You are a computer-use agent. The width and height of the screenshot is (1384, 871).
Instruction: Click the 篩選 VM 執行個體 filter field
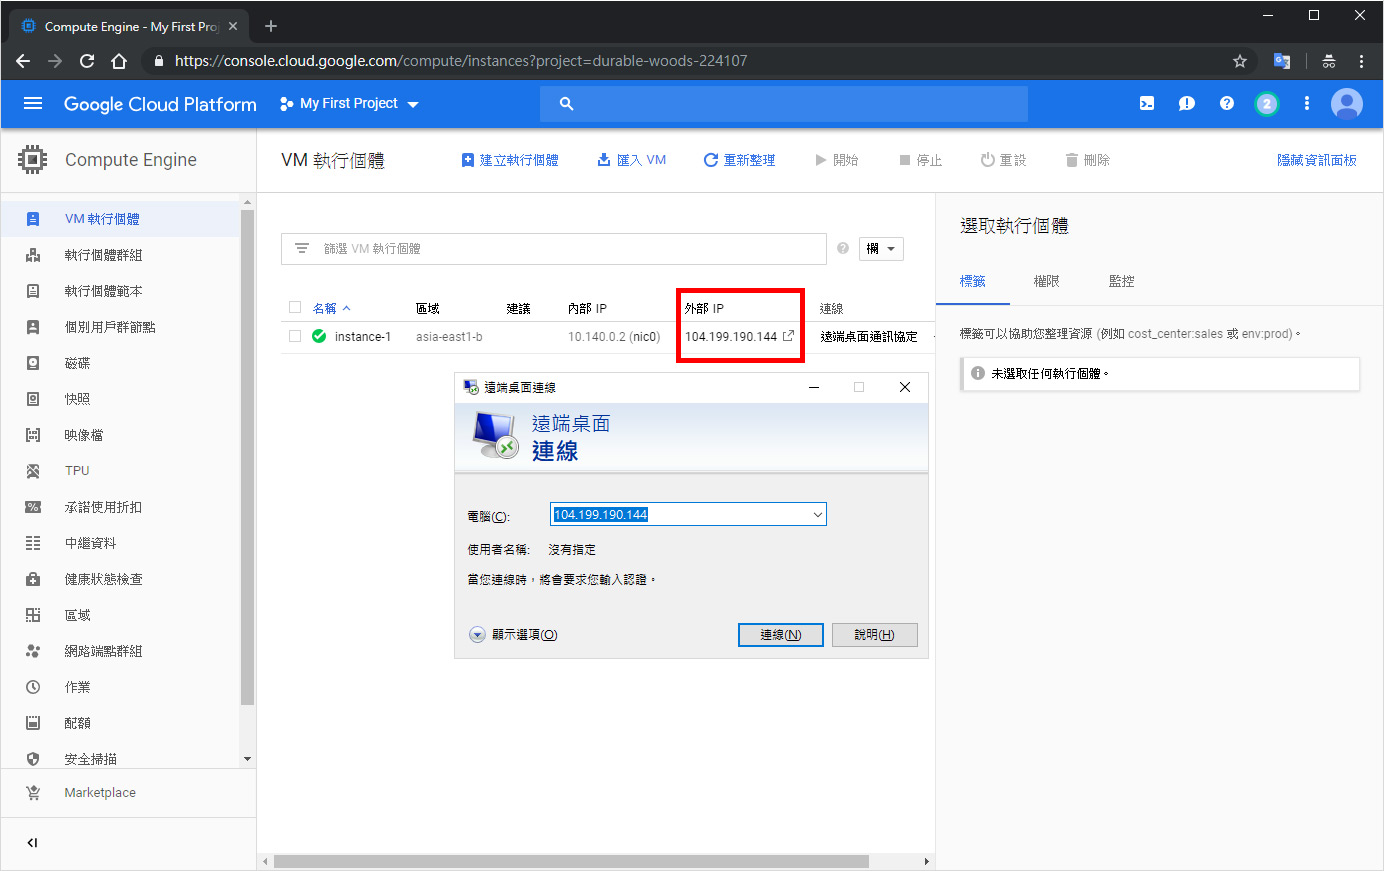click(554, 249)
